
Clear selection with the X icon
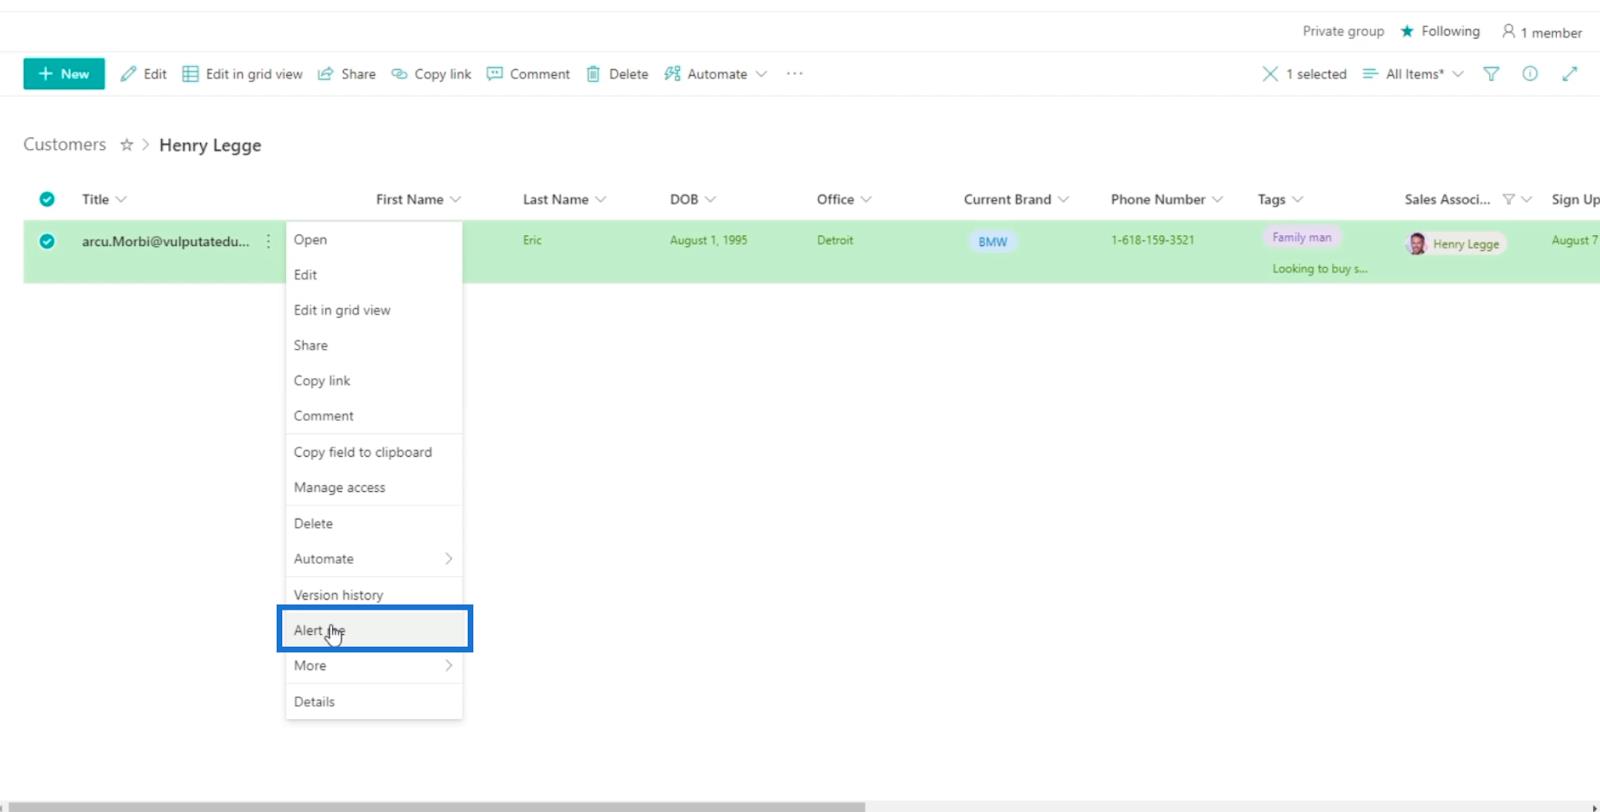pos(1270,74)
